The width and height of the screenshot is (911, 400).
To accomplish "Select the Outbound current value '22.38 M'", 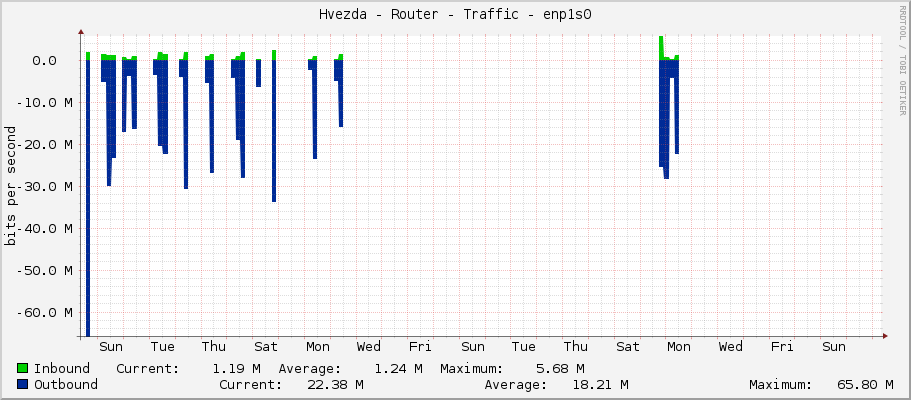I will (x=335, y=384).
